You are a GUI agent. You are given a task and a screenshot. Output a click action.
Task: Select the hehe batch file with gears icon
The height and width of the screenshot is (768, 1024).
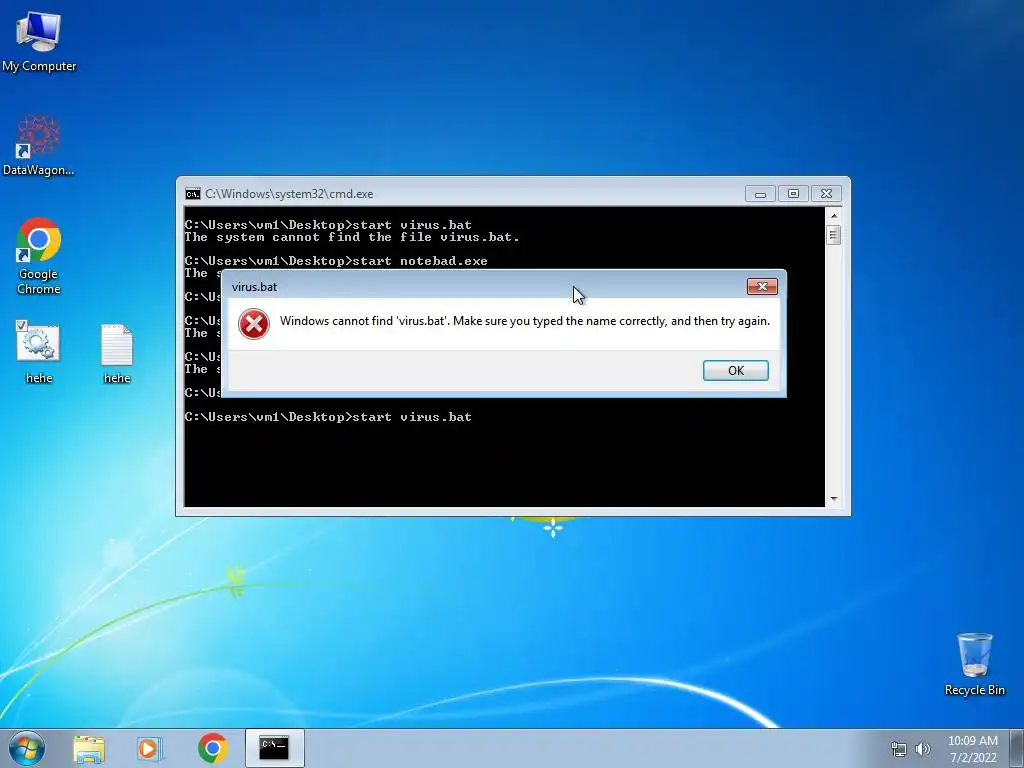click(39, 351)
